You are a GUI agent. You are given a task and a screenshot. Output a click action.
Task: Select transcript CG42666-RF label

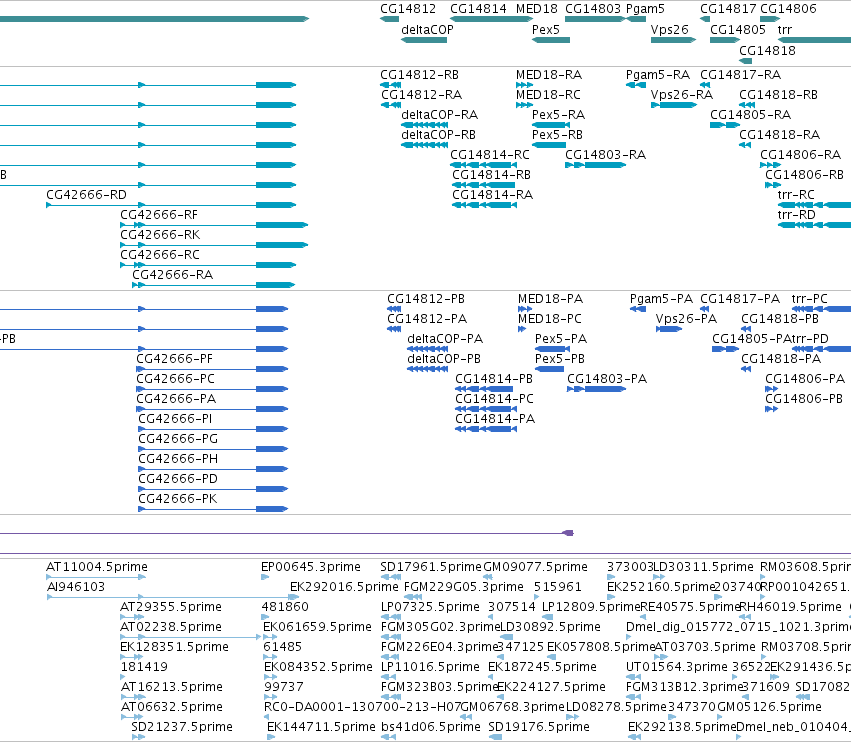(158, 215)
